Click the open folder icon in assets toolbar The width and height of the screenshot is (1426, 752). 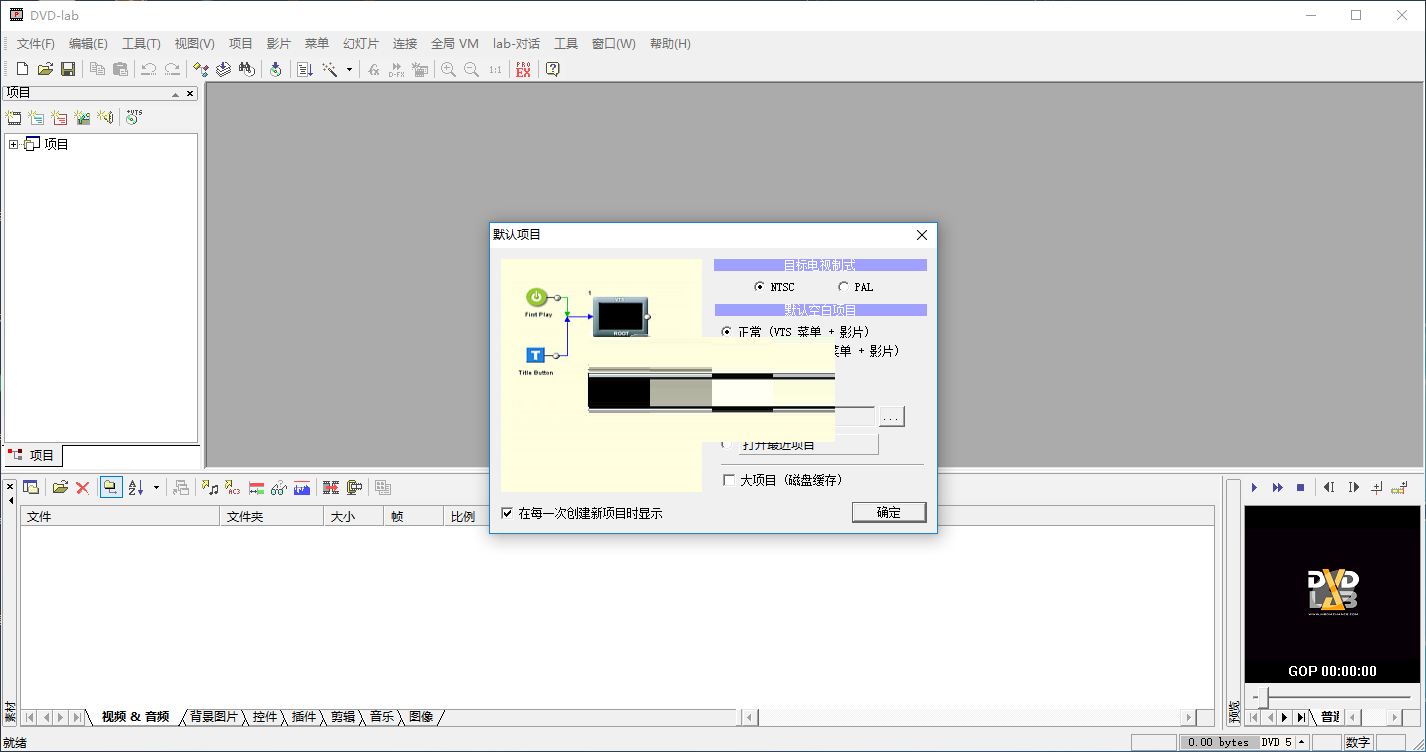tap(60, 487)
